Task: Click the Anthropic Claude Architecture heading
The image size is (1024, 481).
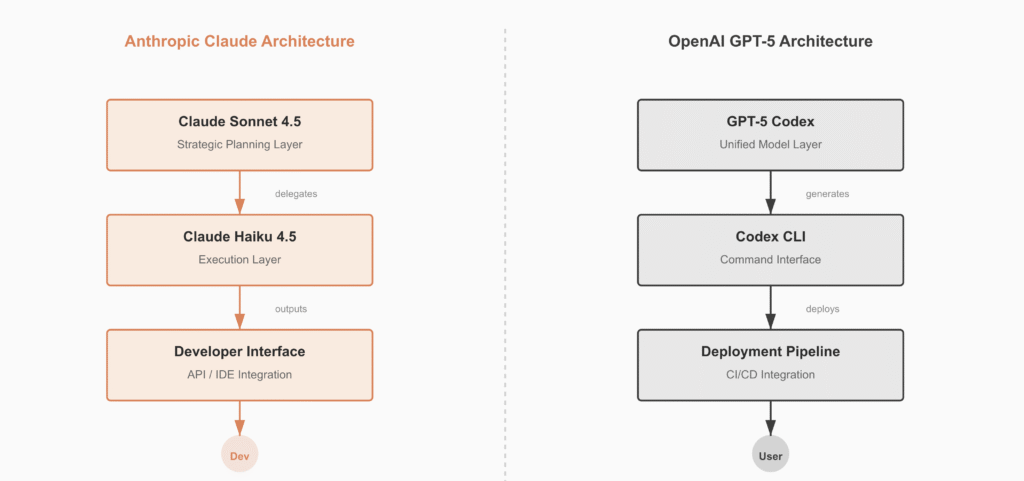Action: (x=239, y=42)
